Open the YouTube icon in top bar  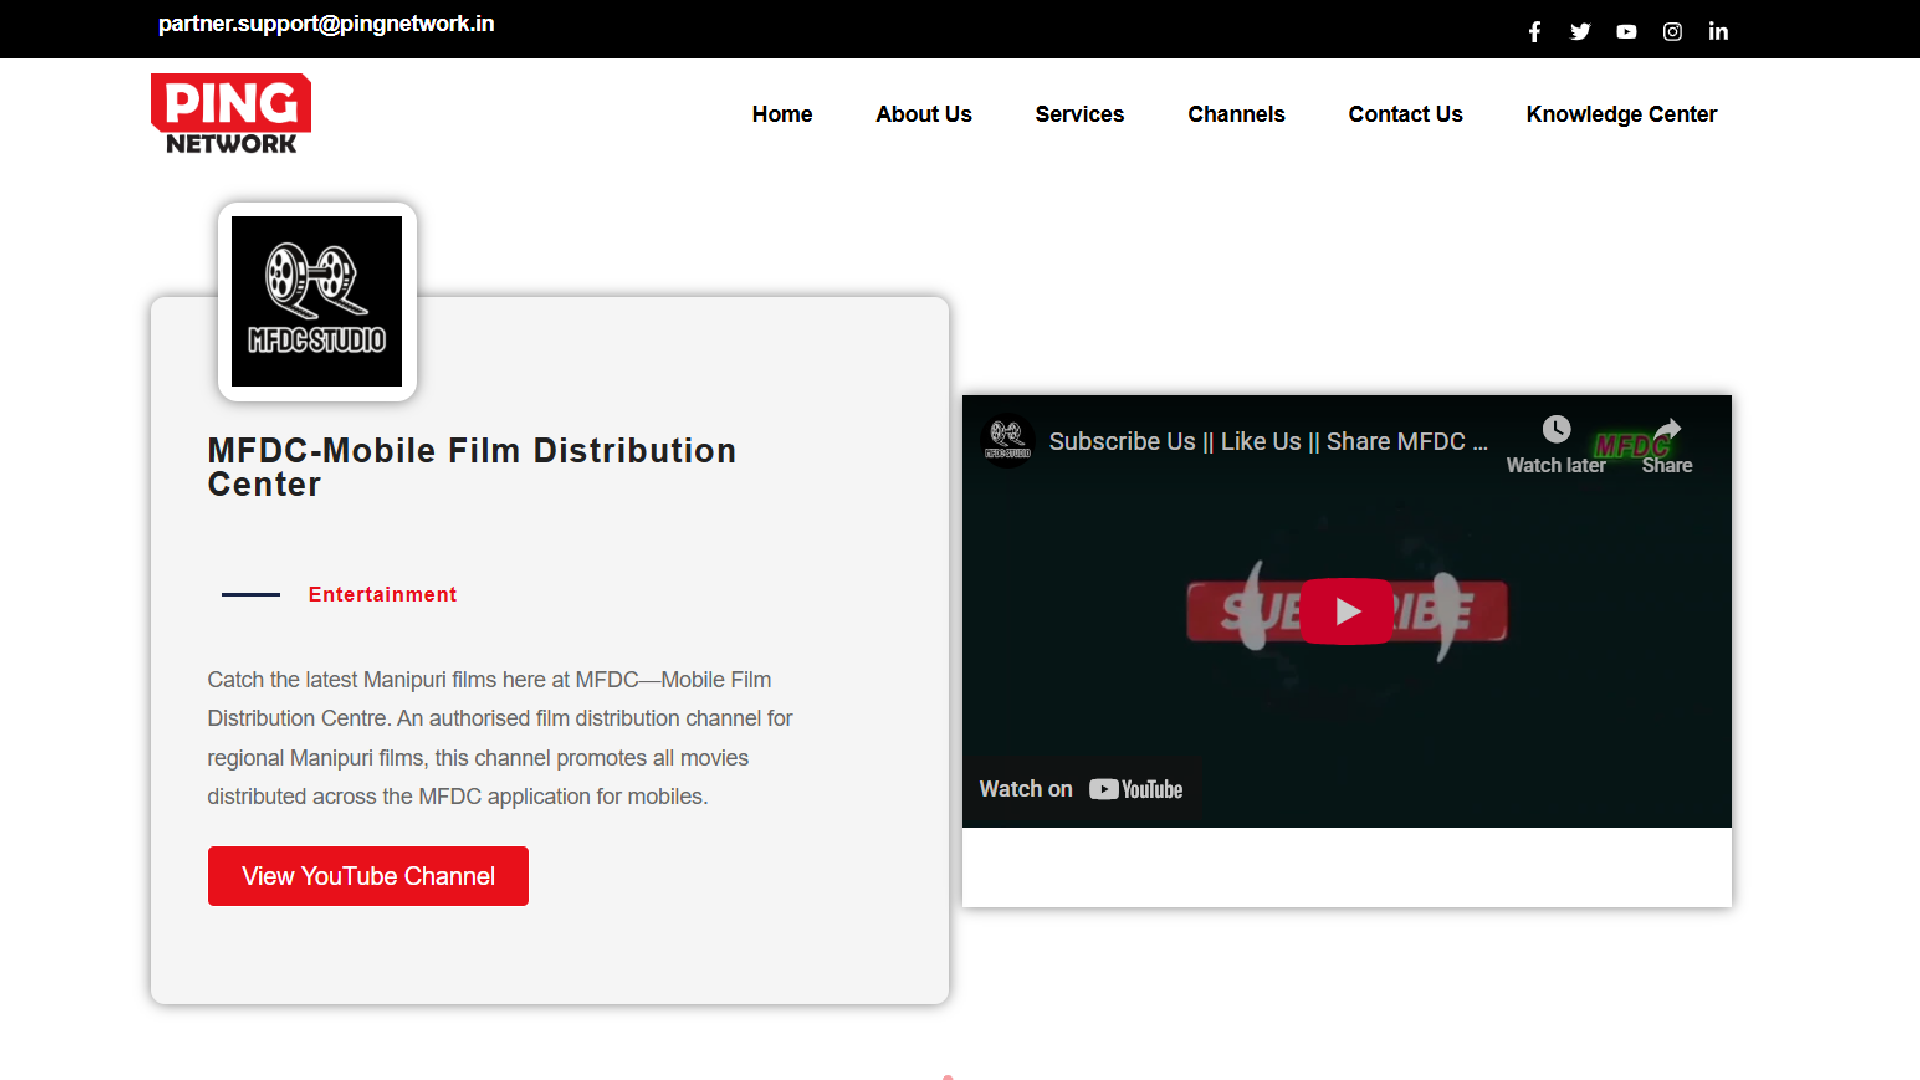[1626, 32]
